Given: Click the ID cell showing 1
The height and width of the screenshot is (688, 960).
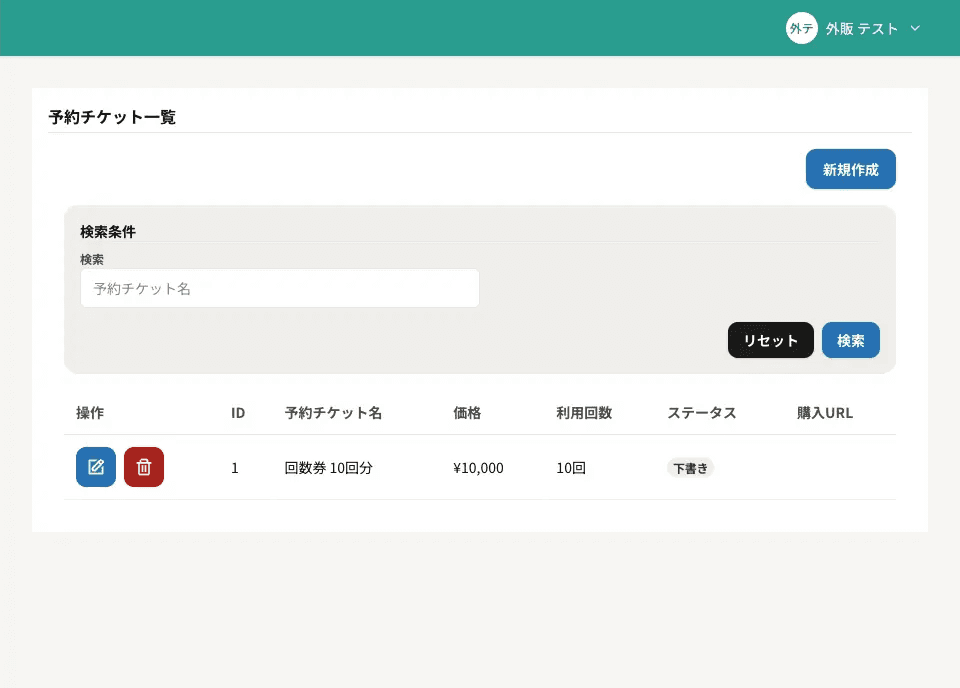Looking at the screenshot, I should tap(234, 468).
